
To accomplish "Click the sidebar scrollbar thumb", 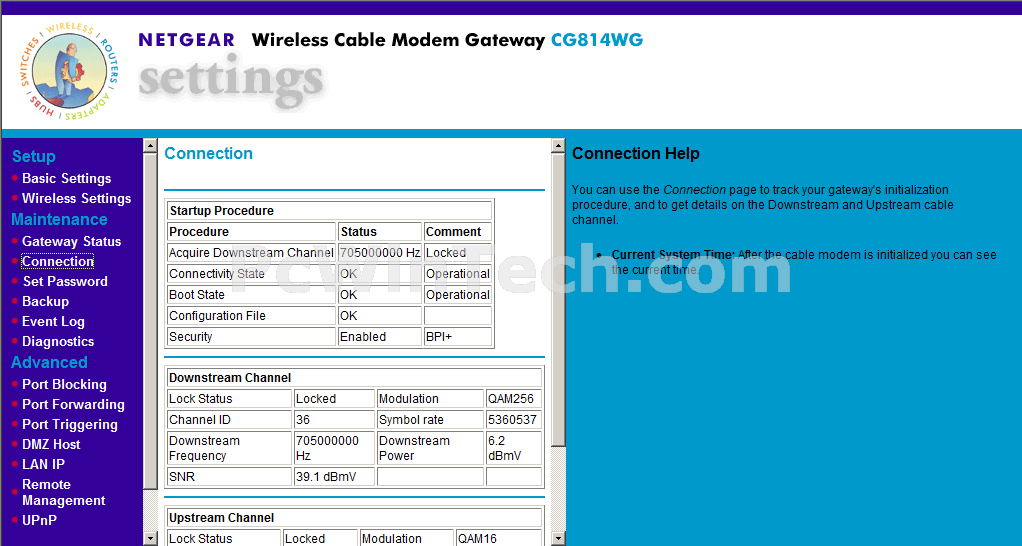I will click(x=150, y=321).
